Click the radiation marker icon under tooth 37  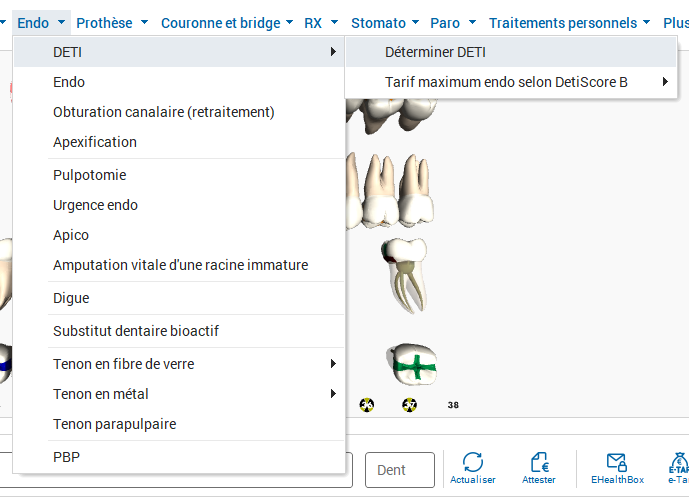pos(409,405)
